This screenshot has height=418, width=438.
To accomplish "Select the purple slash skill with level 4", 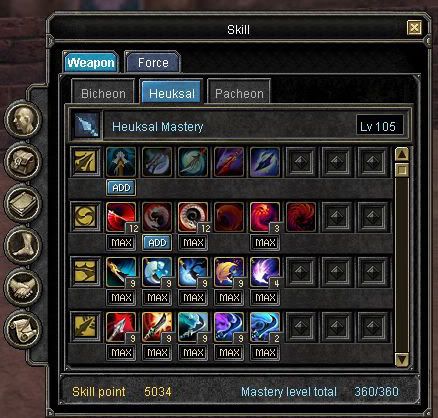I will (265, 272).
